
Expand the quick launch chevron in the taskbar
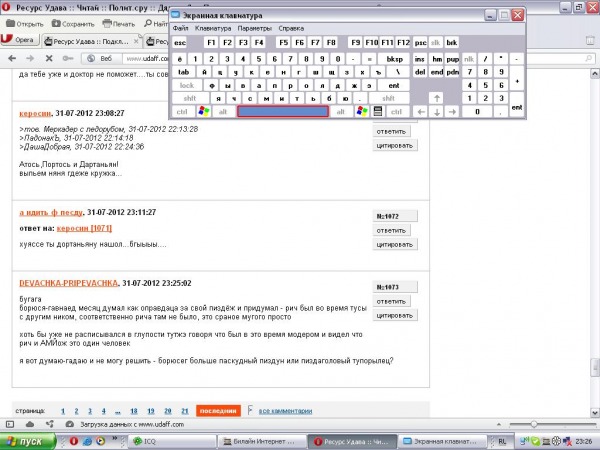coord(114,438)
